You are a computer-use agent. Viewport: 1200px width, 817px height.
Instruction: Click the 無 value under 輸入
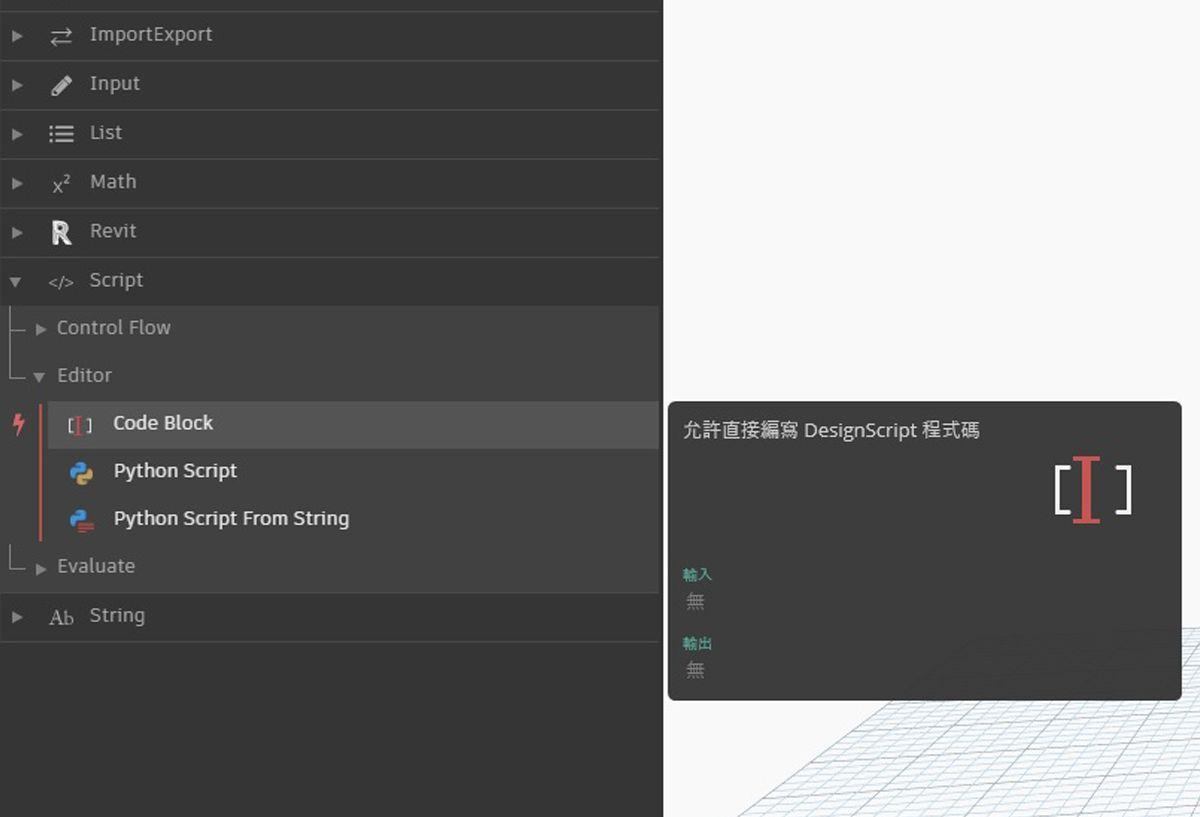[696, 601]
